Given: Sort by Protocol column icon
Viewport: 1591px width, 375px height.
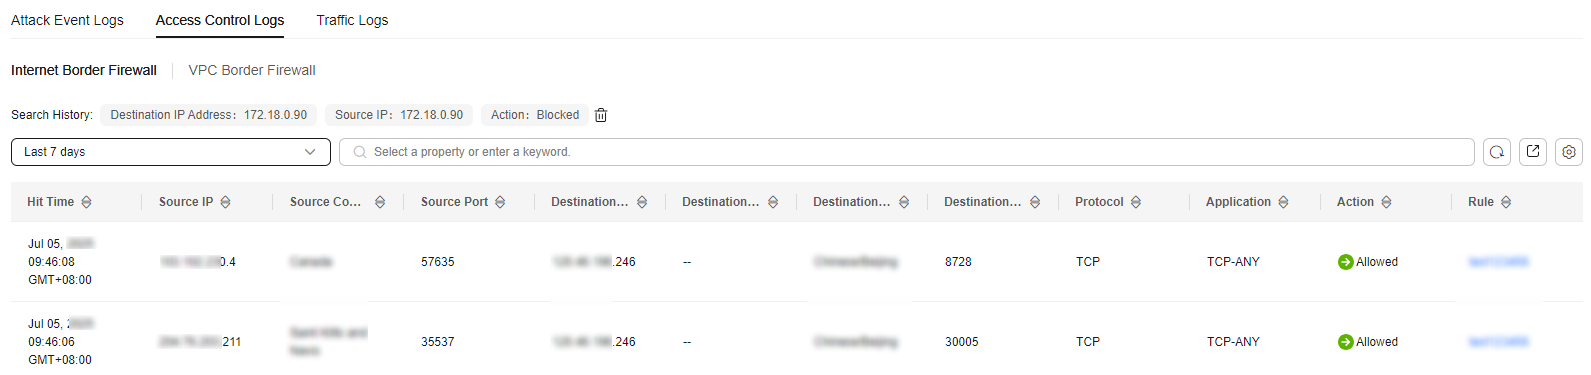Looking at the screenshot, I should coord(1136,202).
